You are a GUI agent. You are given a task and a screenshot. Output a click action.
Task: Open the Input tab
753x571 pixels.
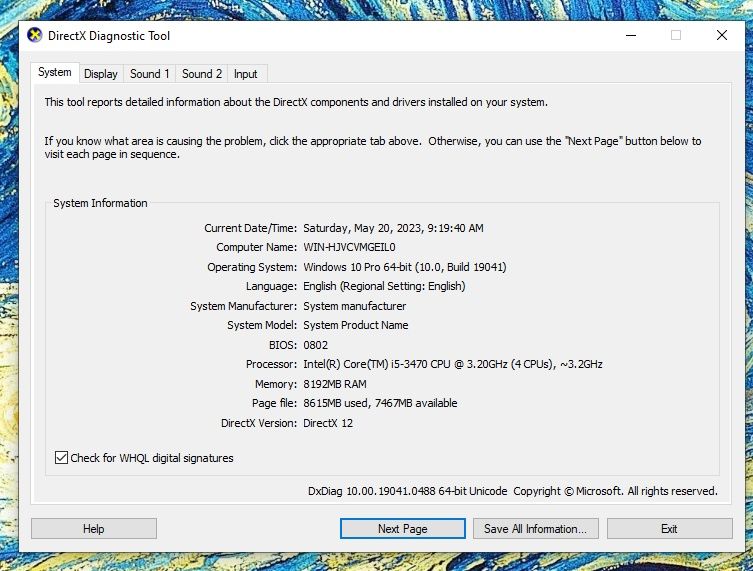pos(245,74)
